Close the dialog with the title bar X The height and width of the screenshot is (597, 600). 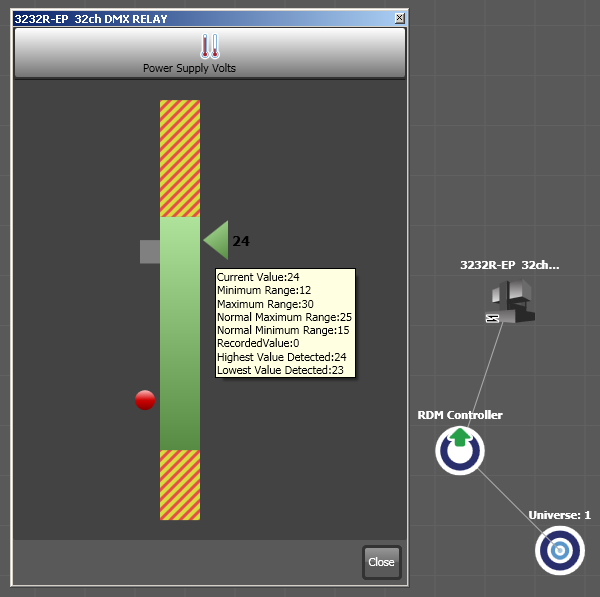click(400, 18)
